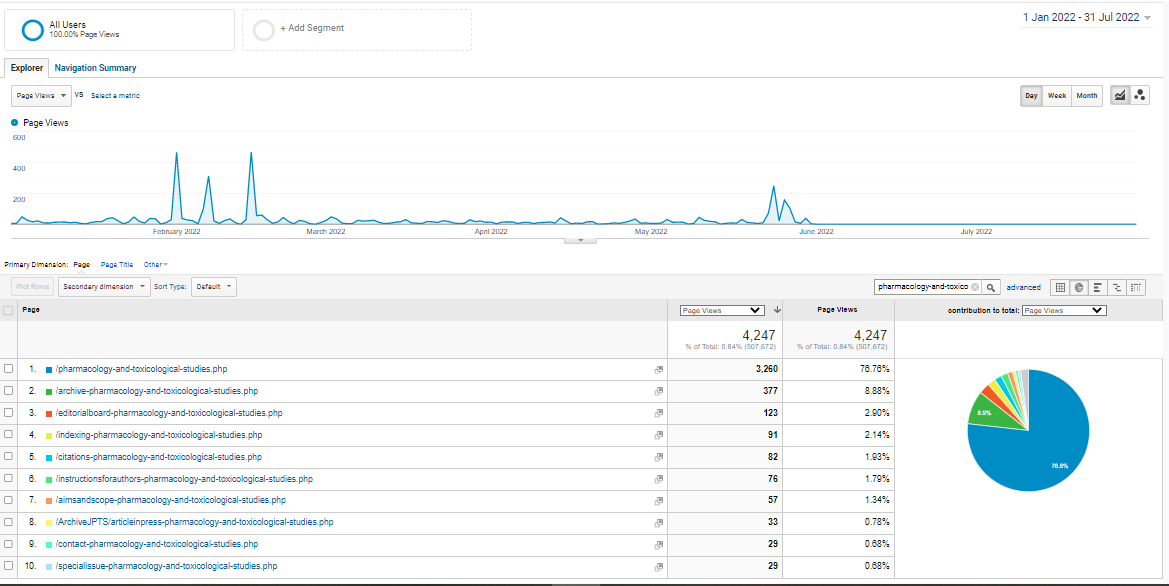The height and width of the screenshot is (586, 1169).
Task: Click the + Add Segment box
Action: (x=357, y=29)
